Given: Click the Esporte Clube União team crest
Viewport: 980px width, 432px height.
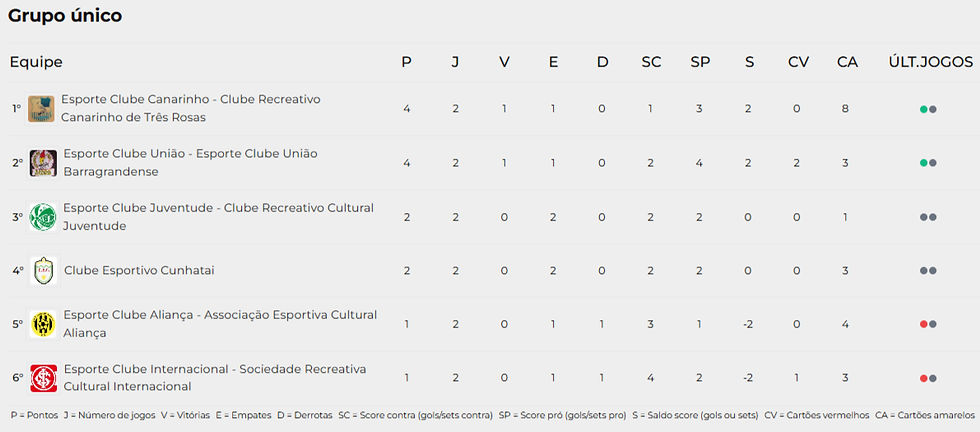Looking at the screenshot, I should [43, 163].
